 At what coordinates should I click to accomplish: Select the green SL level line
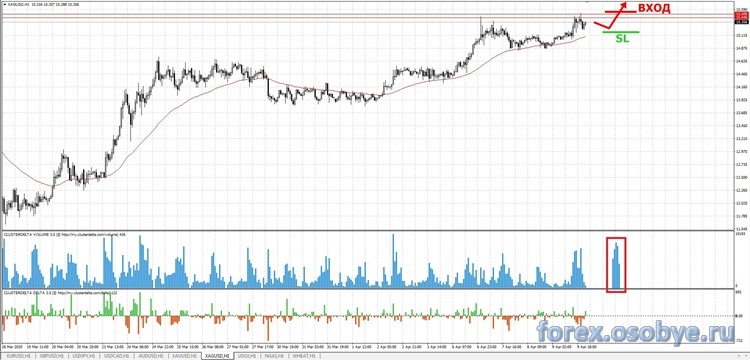tap(621, 32)
